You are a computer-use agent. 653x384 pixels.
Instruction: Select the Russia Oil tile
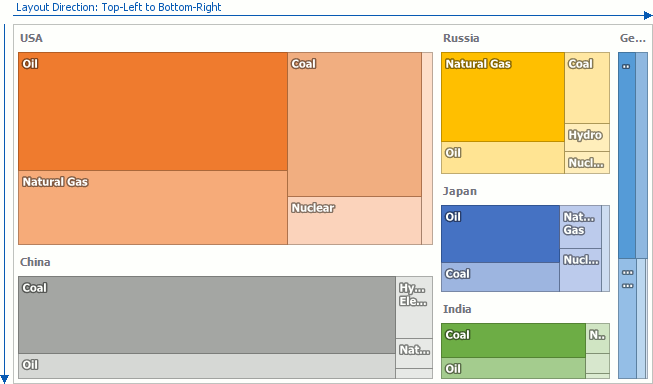(503, 158)
